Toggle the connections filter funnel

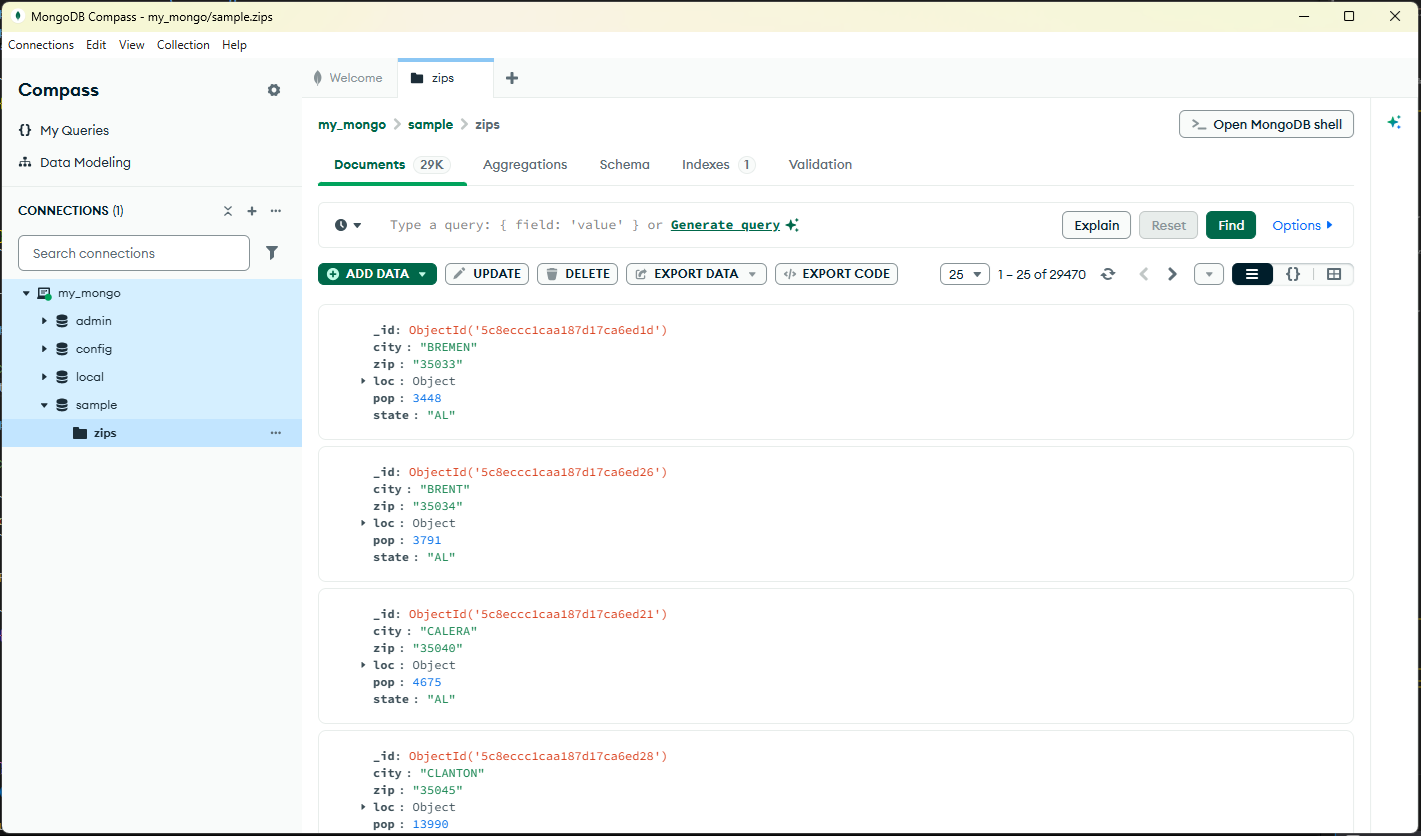[271, 253]
